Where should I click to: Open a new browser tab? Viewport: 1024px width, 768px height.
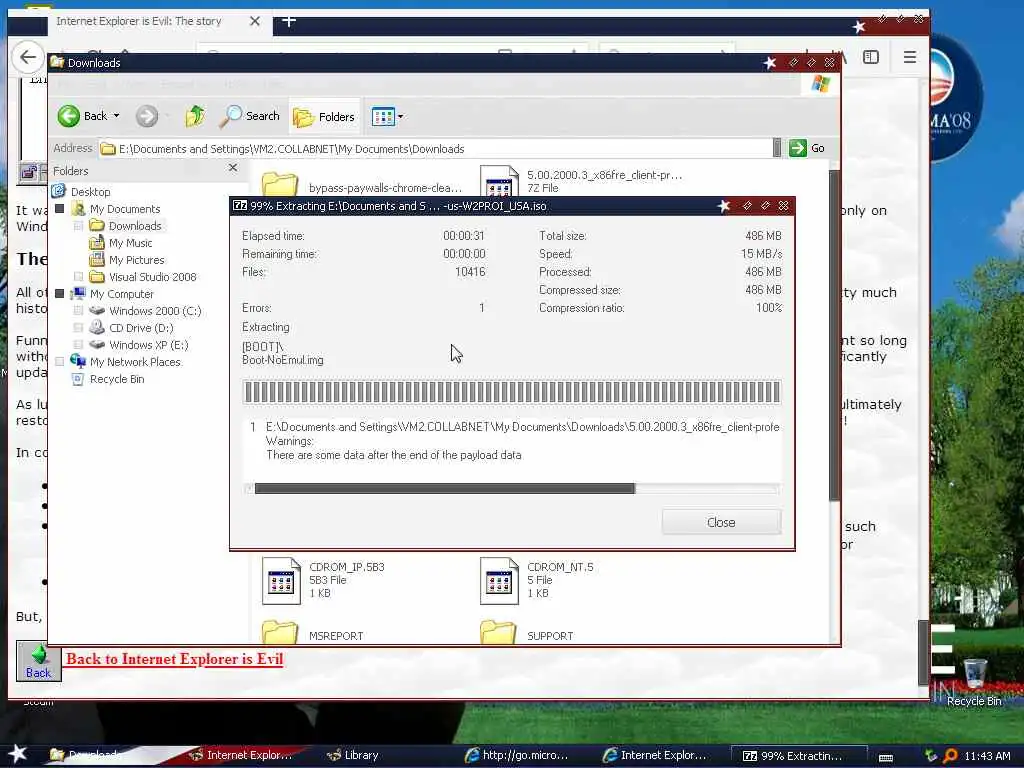289,21
